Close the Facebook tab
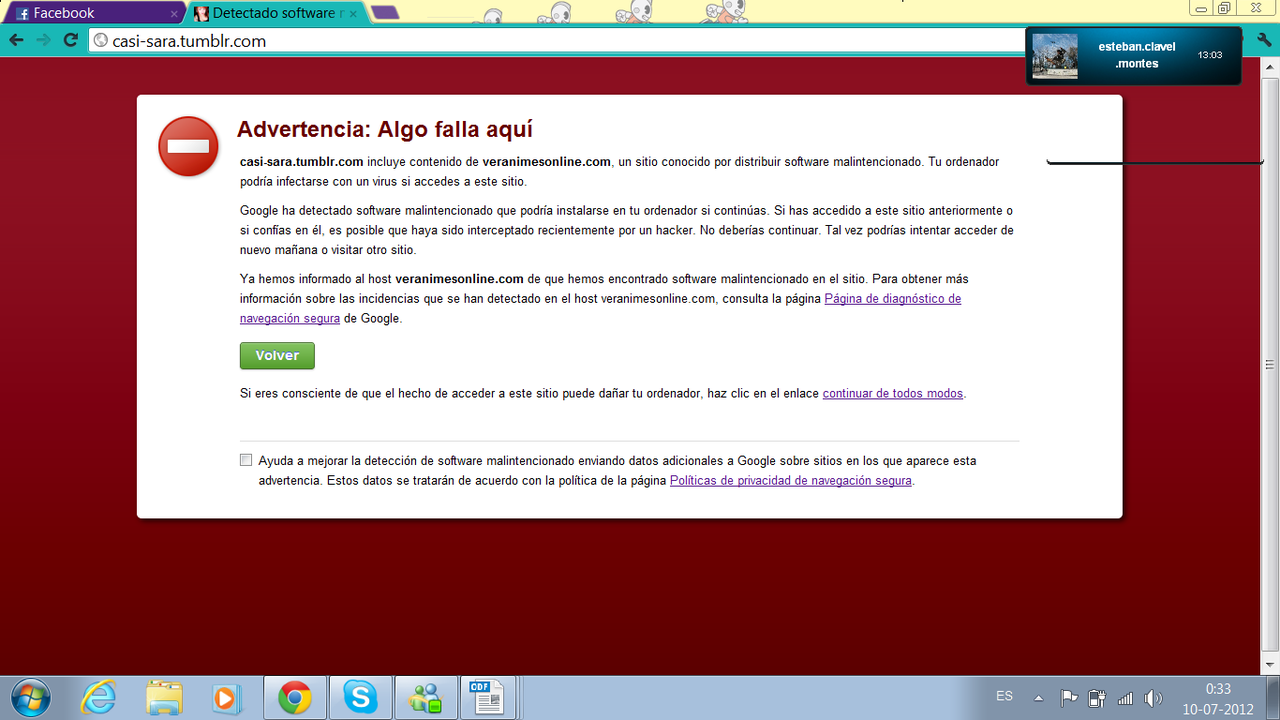The width and height of the screenshot is (1280, 720). 175,14
